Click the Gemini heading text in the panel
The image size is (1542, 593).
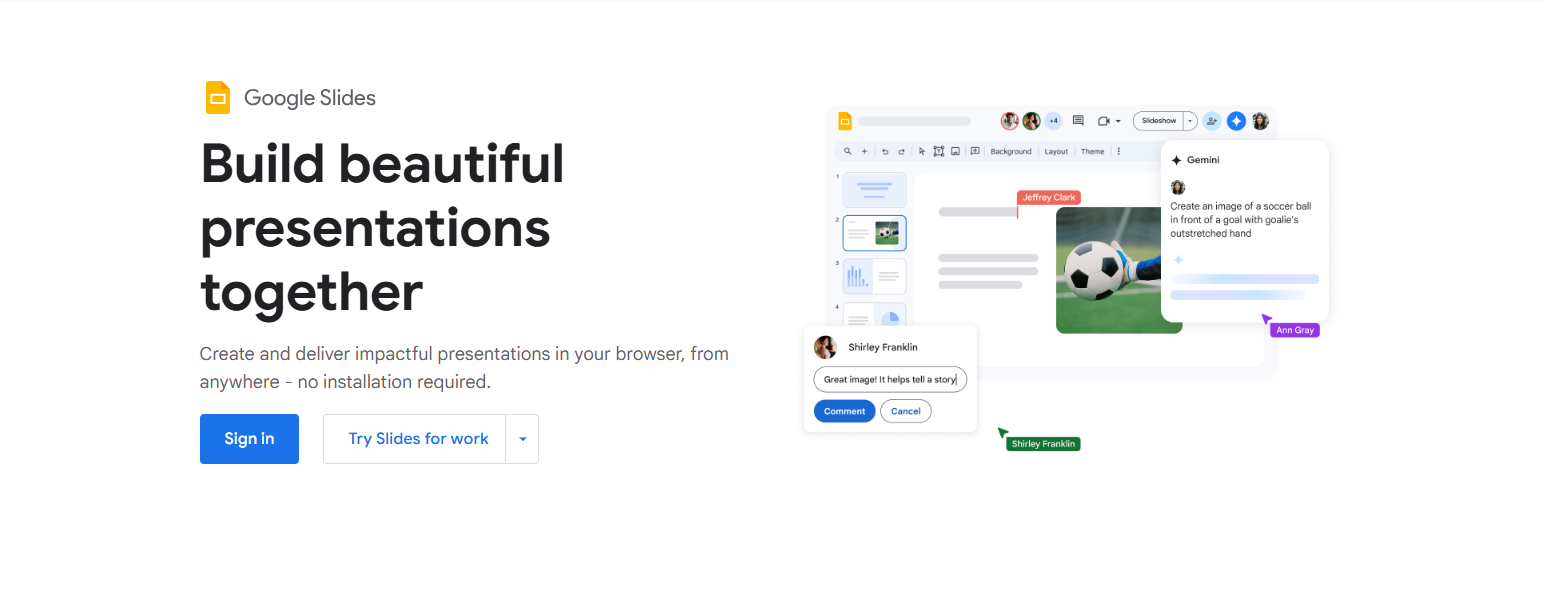coord(1203,160)
